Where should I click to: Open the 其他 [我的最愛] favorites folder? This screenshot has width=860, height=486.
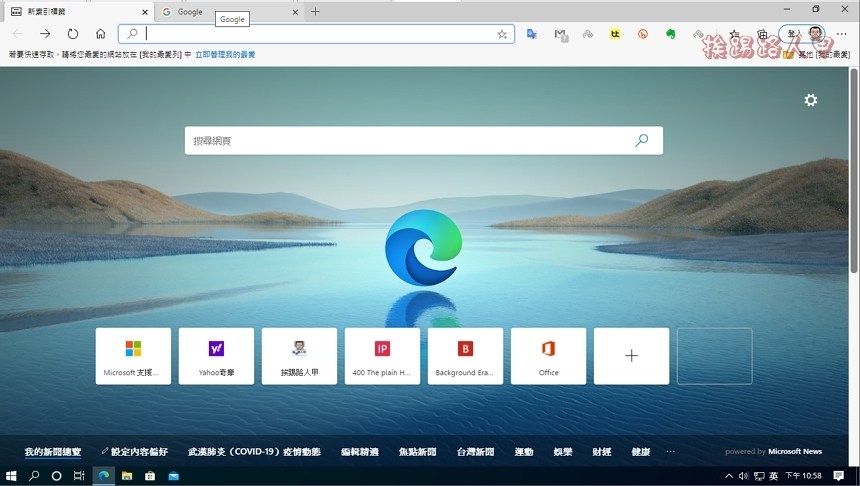coord(817,54)
